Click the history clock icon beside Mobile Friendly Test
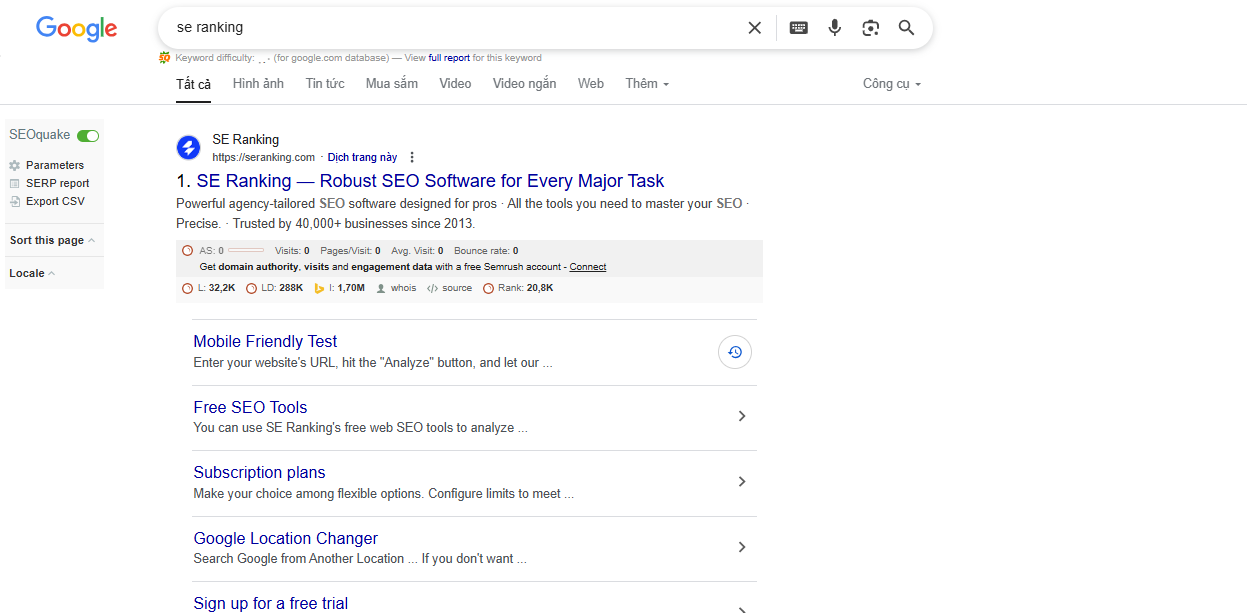The width and height of the screenshot is (1247, 613). (x=735, y=352)
